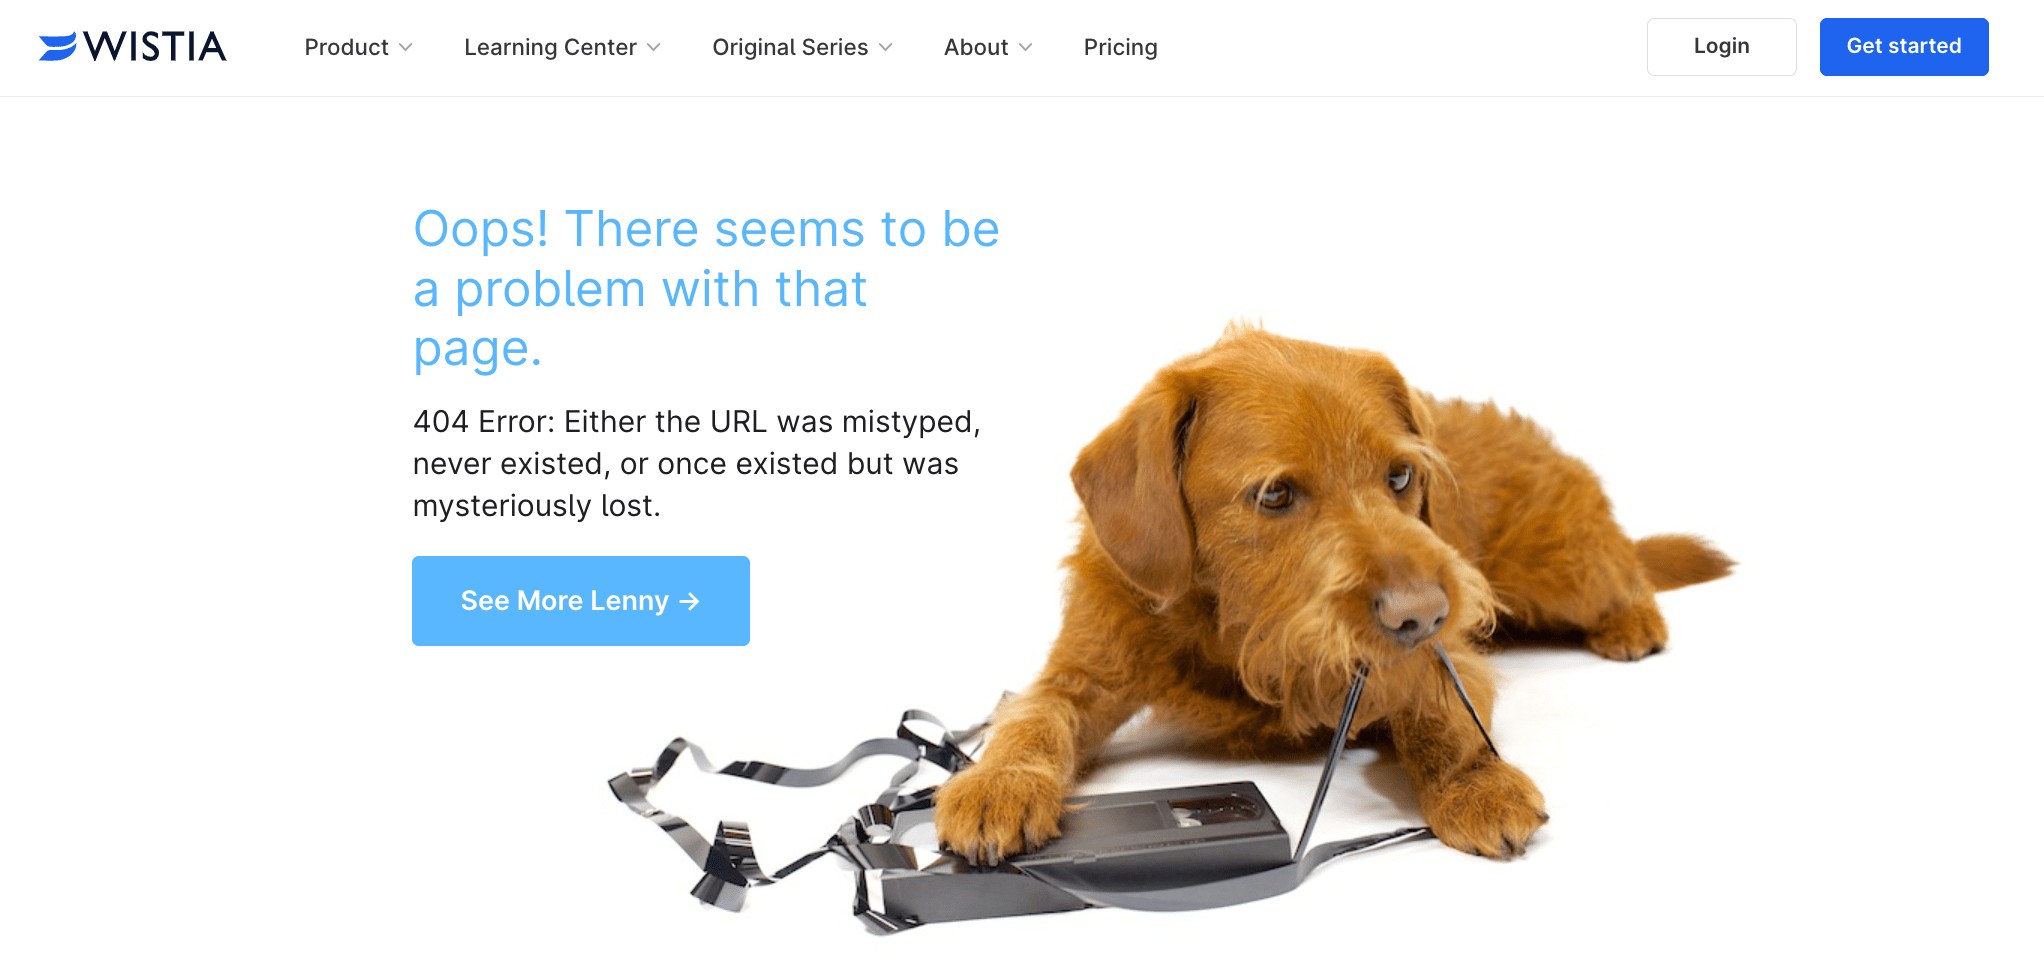Click the 404 Error description text

696,463
